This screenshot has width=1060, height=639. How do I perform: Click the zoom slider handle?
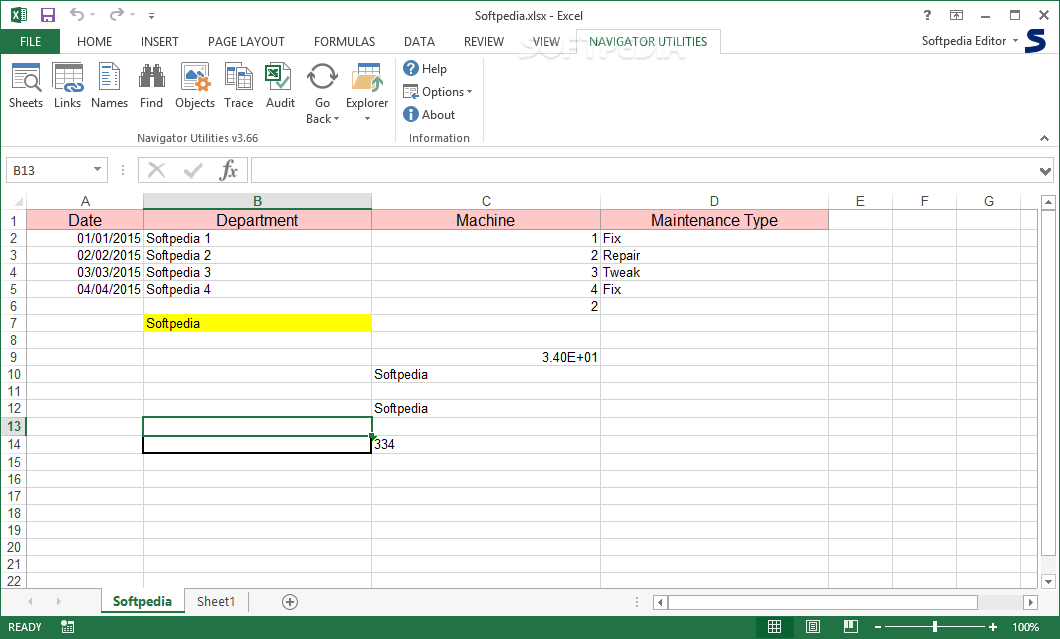935,628
